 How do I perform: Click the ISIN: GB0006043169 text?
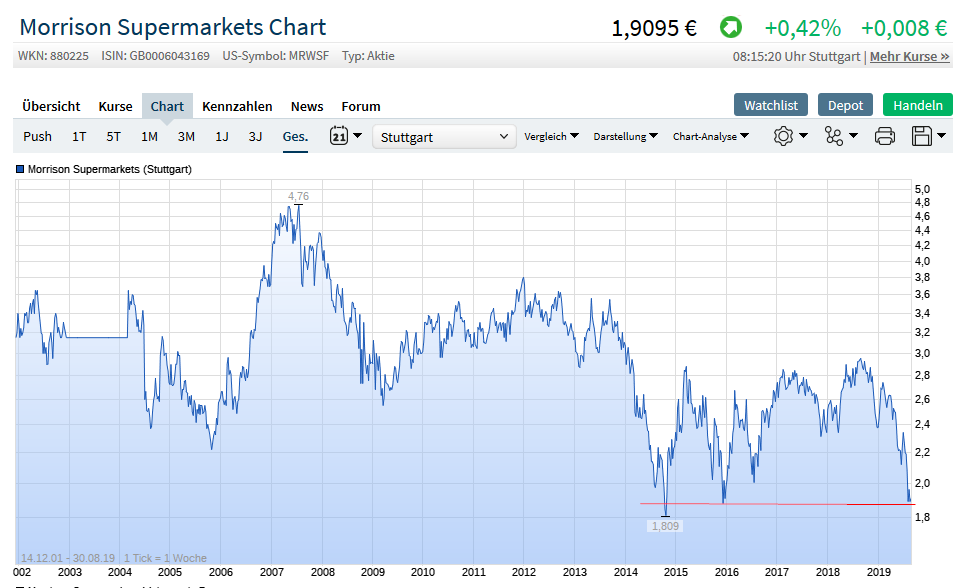tap(155, 56)
